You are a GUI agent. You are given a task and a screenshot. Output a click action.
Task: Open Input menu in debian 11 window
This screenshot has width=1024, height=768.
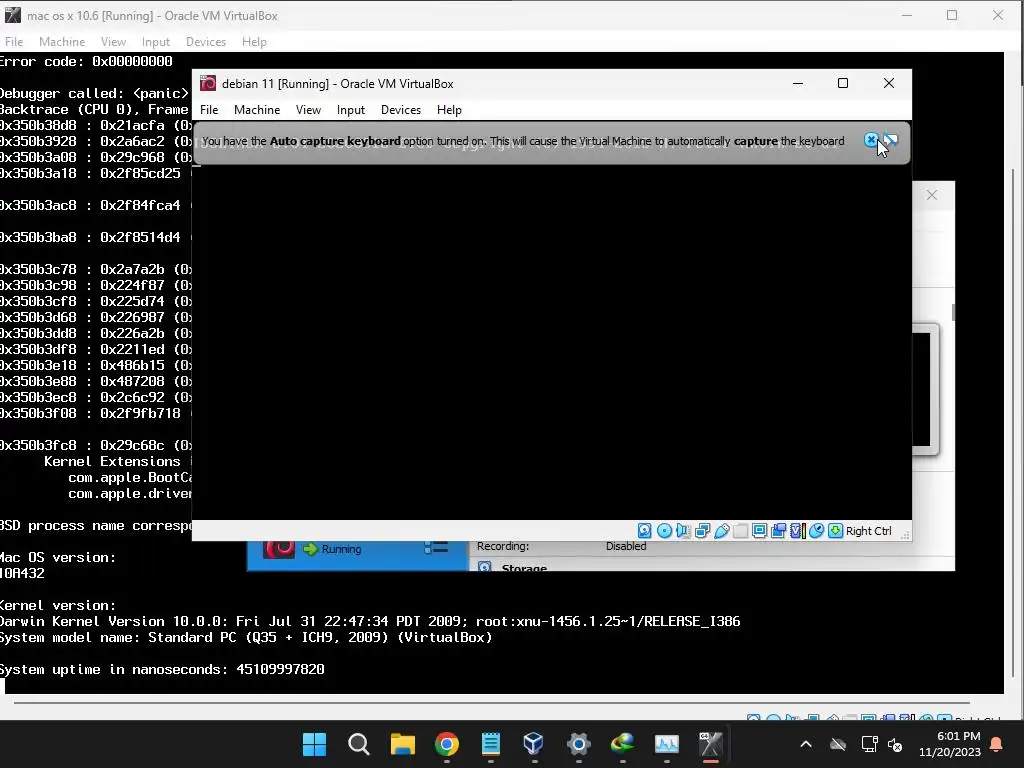(351, 110)
